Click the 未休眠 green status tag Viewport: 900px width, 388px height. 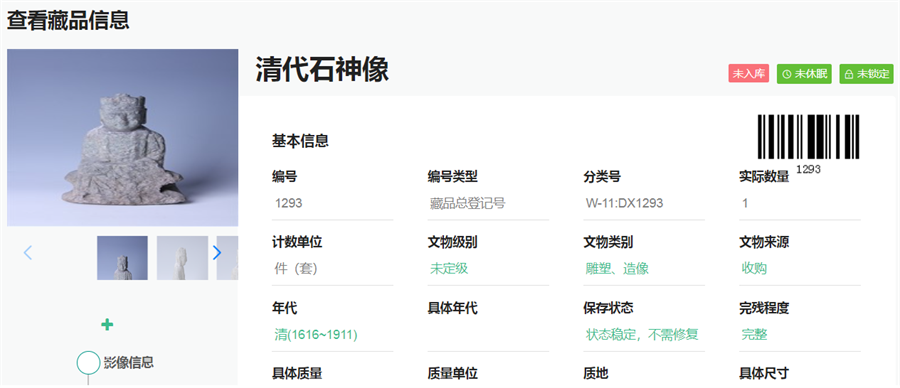point(804,74)
